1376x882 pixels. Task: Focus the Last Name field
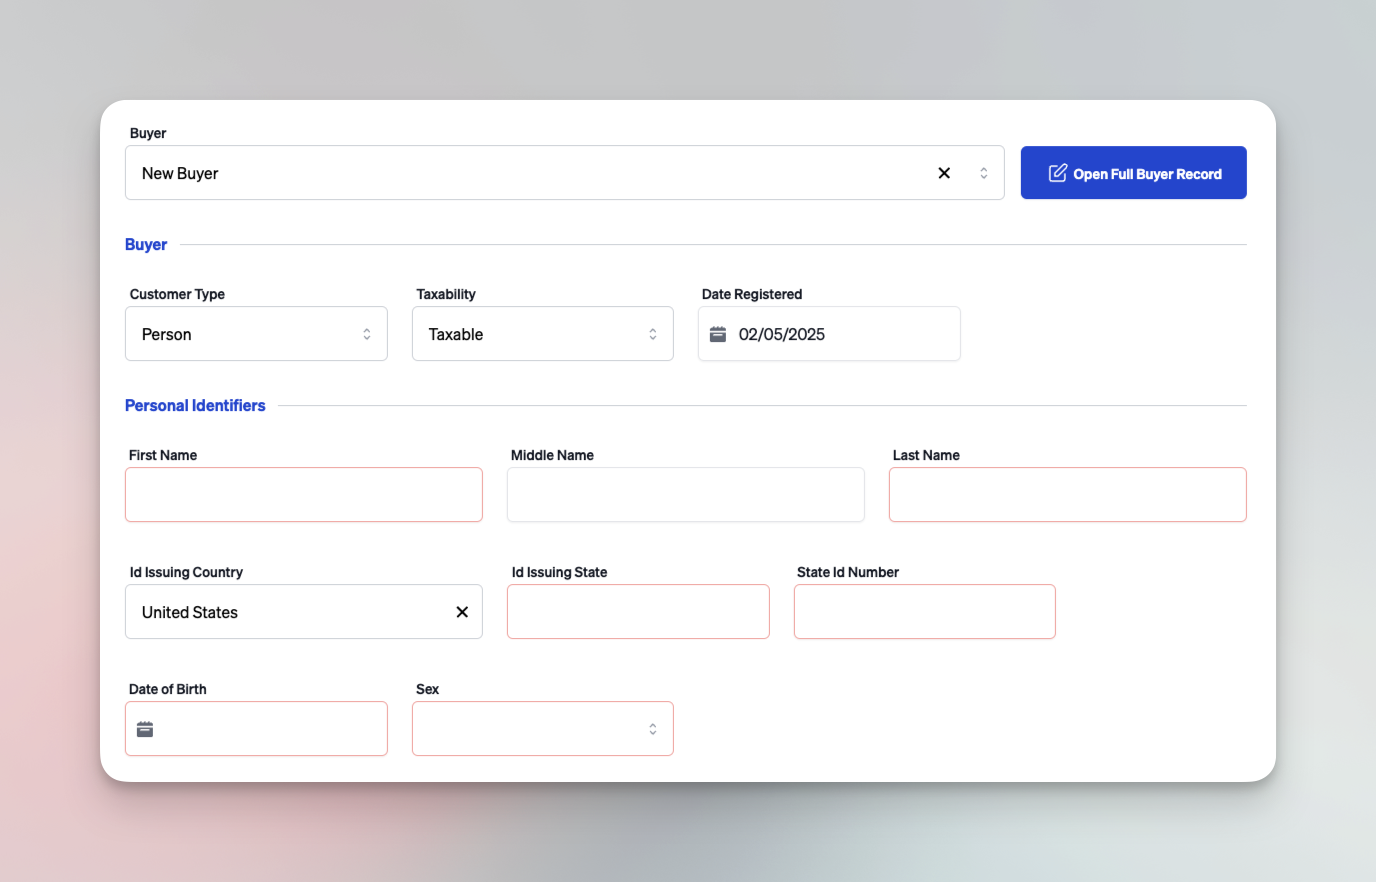point(1067,494)
